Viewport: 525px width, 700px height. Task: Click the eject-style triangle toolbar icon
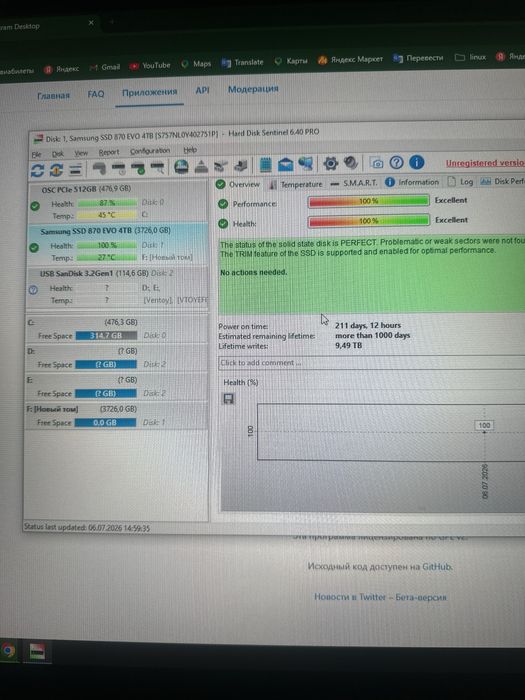tap(201, 167)
